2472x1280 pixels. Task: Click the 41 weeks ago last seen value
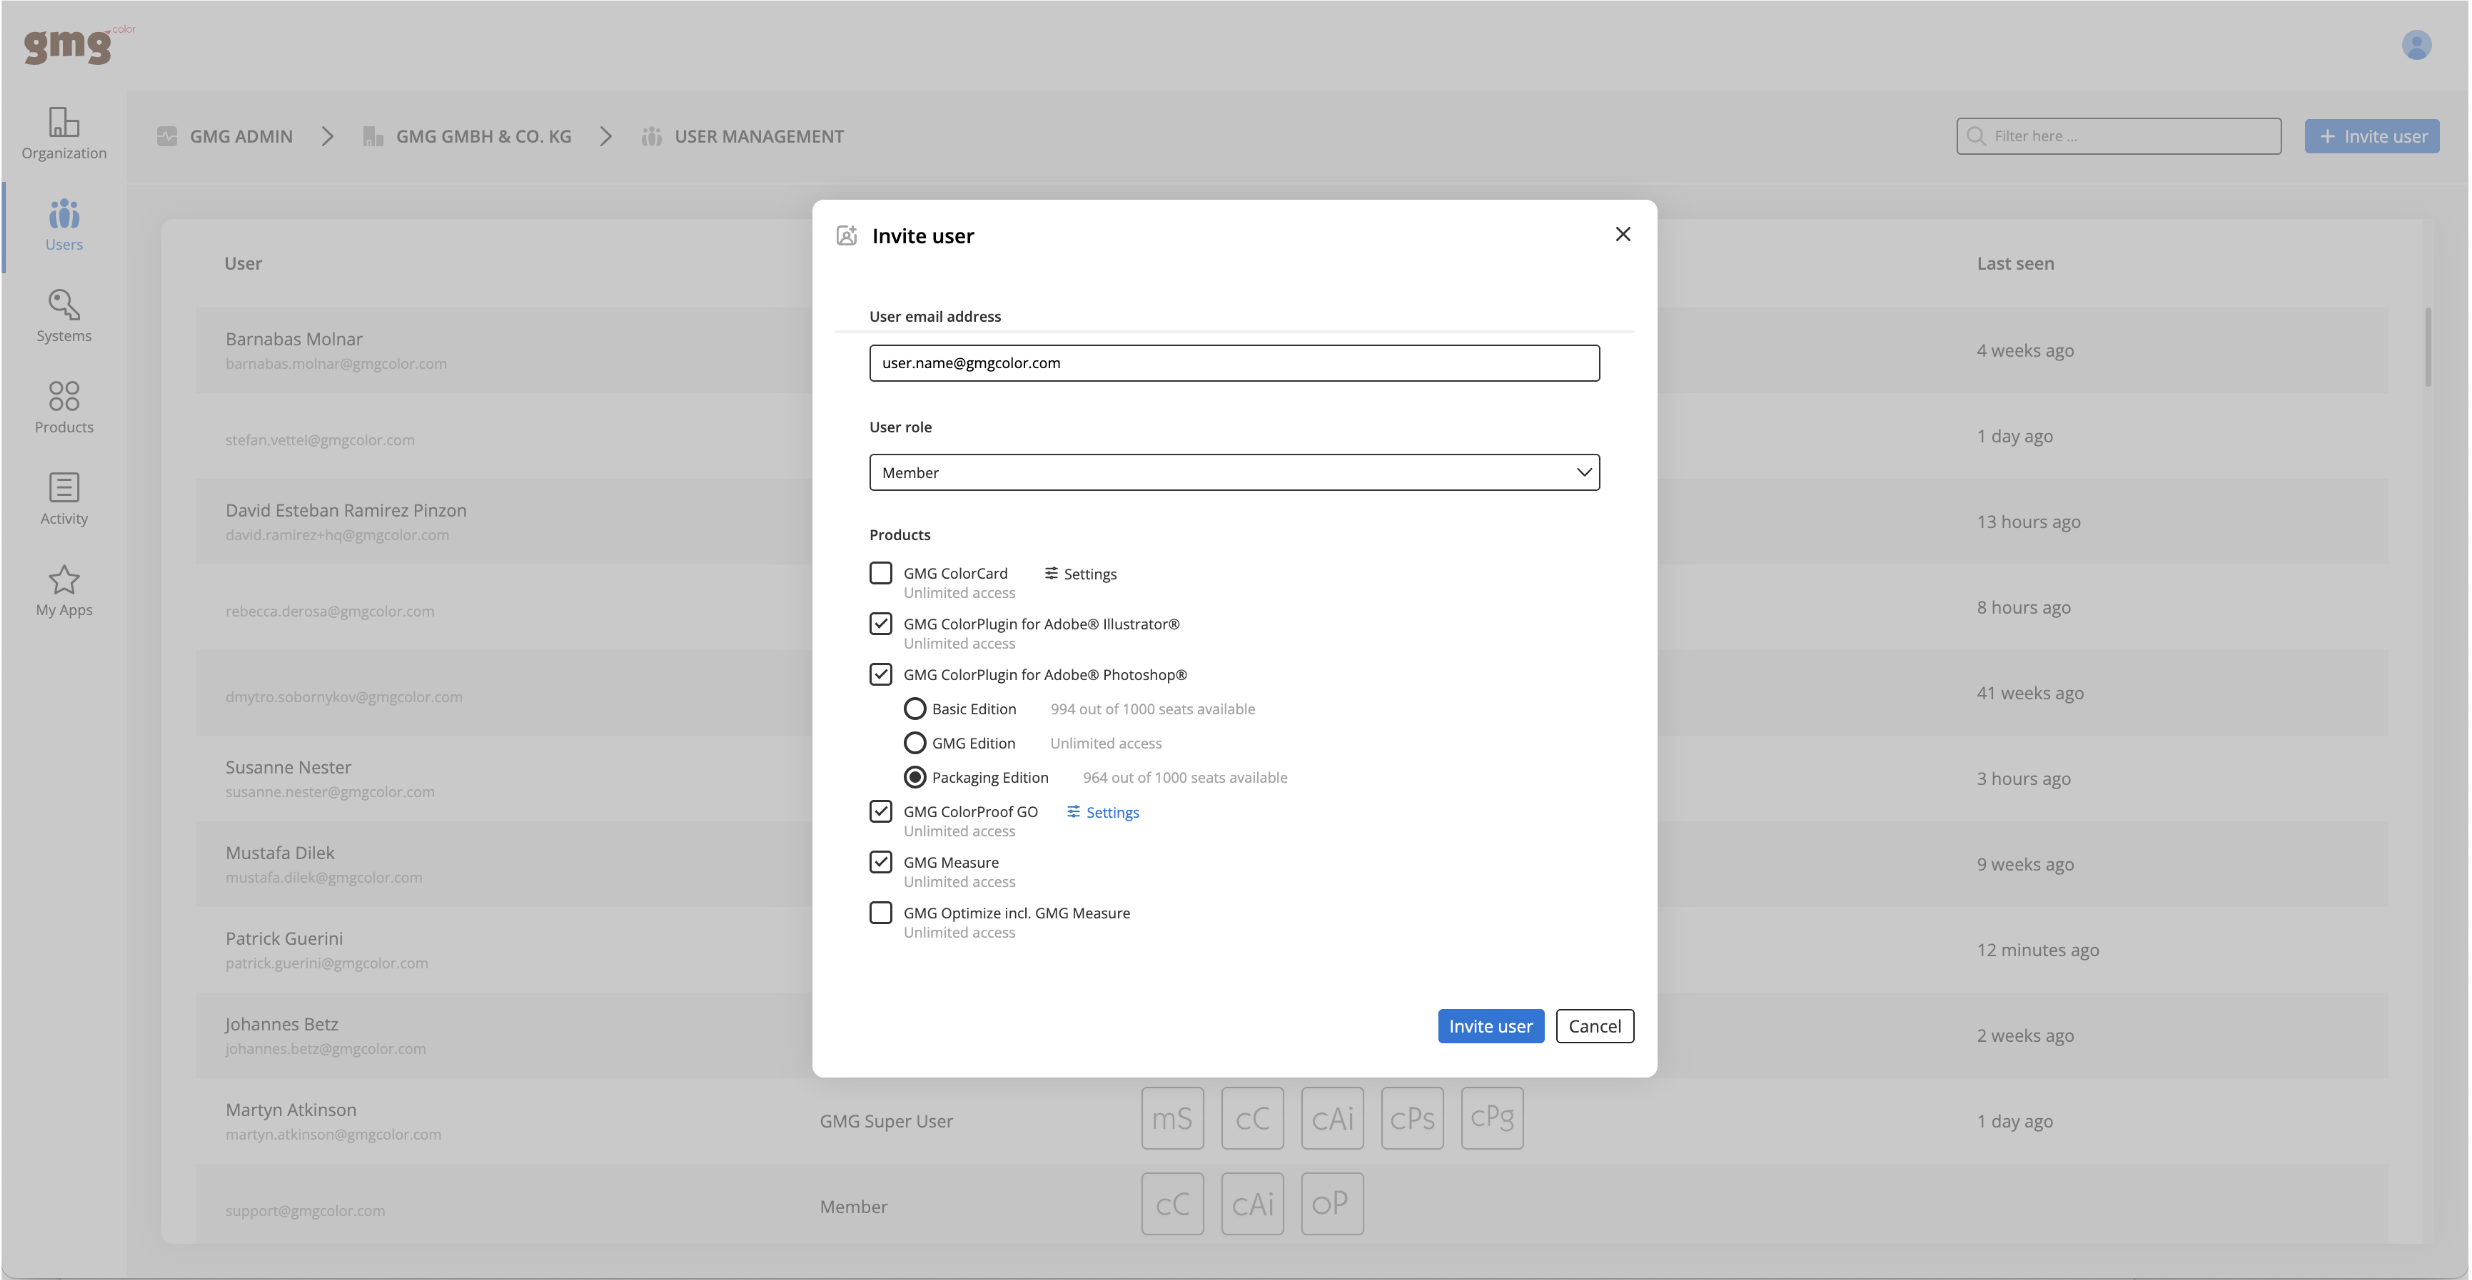2030,693
